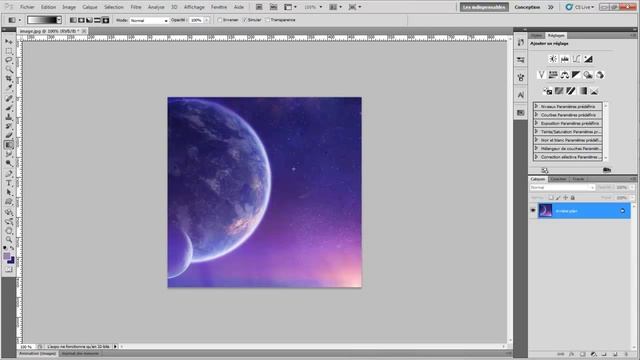This screenshot has height=360, width=640.
Task: Expand Teinte/Saturation presets
Action: click(536, 131)
